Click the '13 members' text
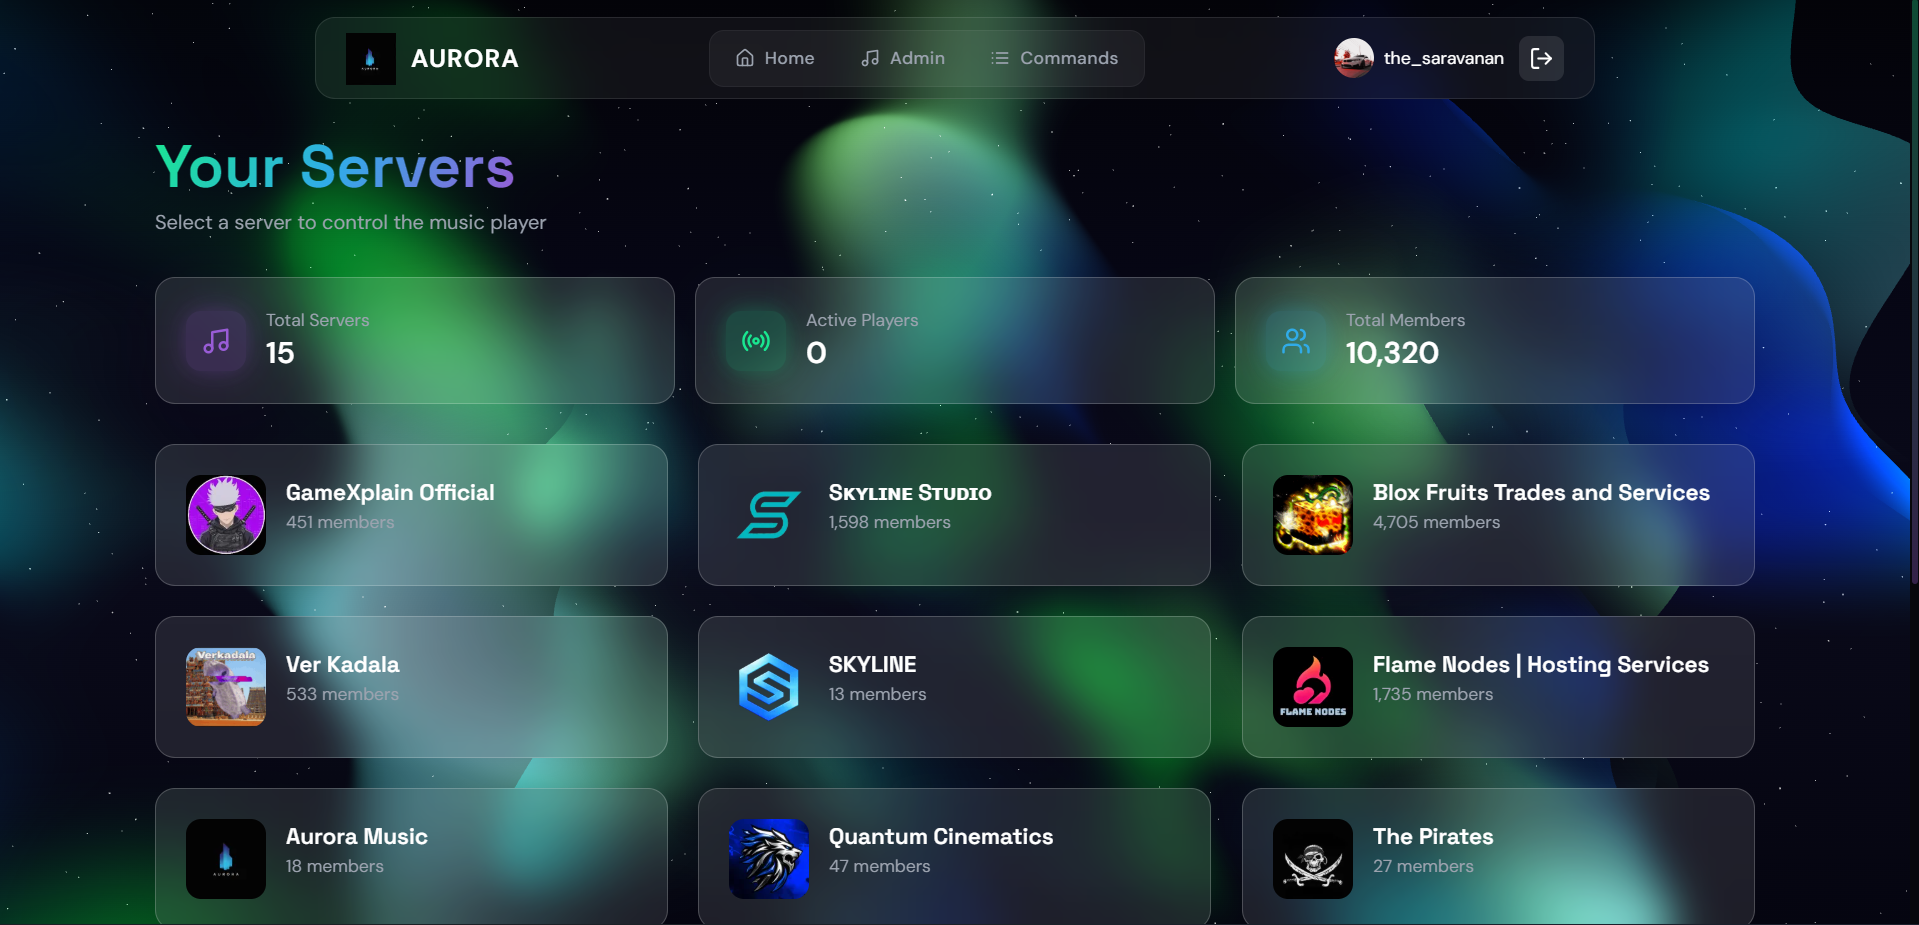Image resolution: width=1919 pixels, height=925 pixels. [x=878, y=694]
